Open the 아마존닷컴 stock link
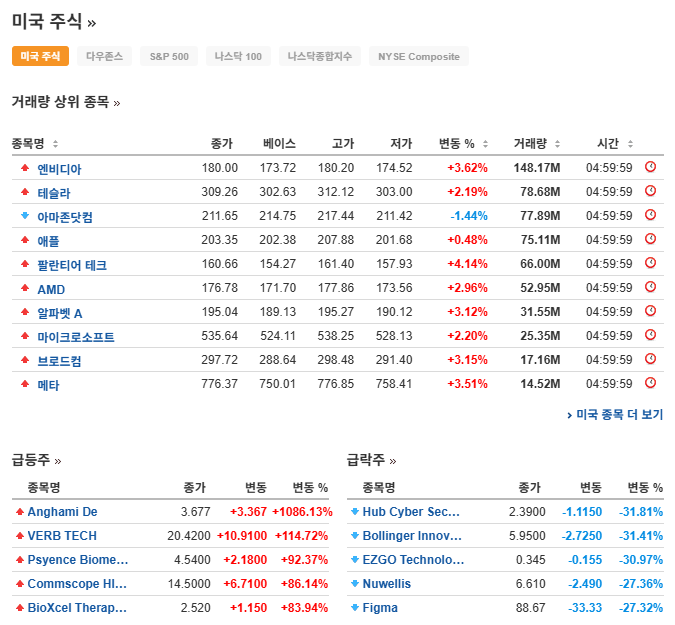Image resolution: width=675 pixels, height=625 pixels. click(65, 217)
